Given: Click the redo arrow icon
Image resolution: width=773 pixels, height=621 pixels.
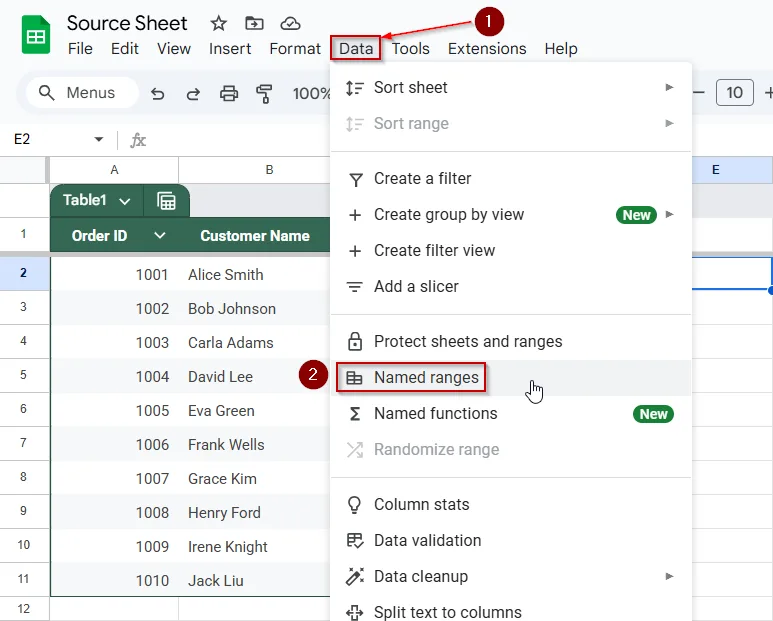Looking at the screenshot, I should 193,93.
